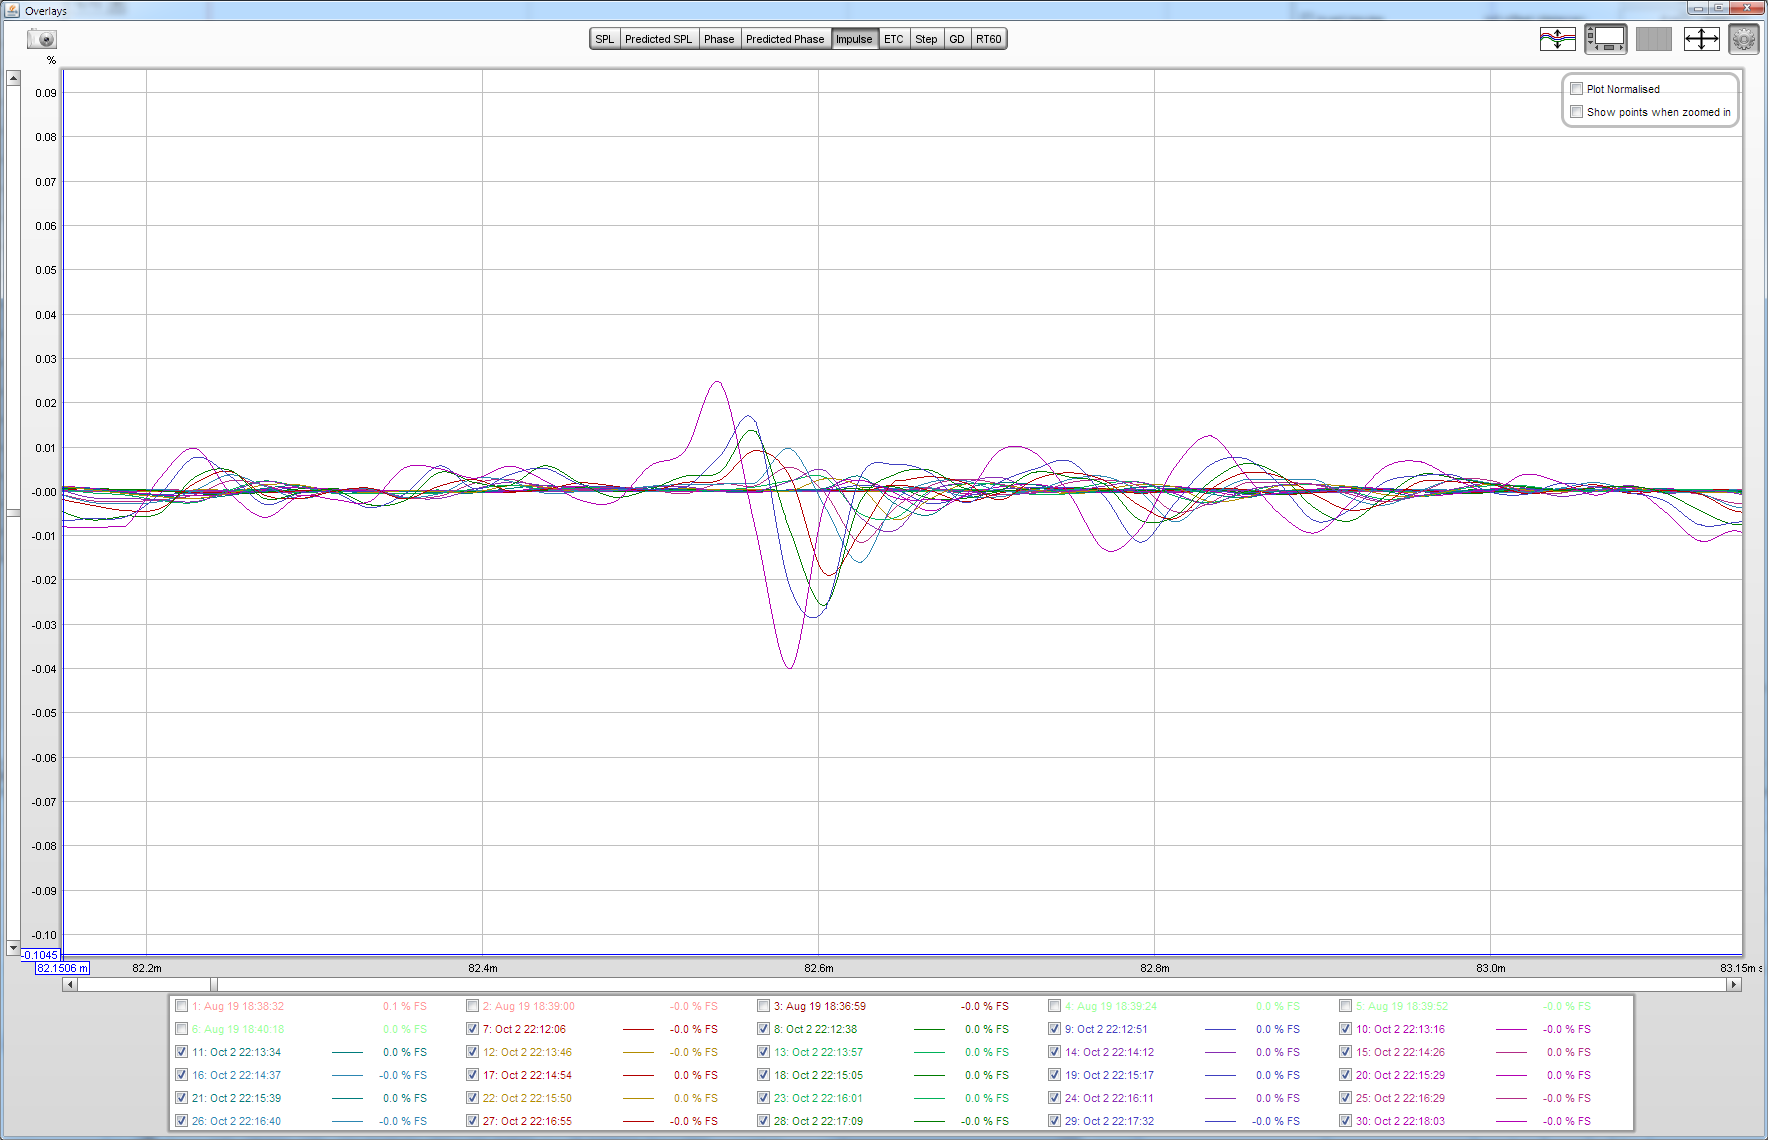Check measurement 1: Aug 19 18:38:32
1768x1140 pixels.
(181, 1006)
